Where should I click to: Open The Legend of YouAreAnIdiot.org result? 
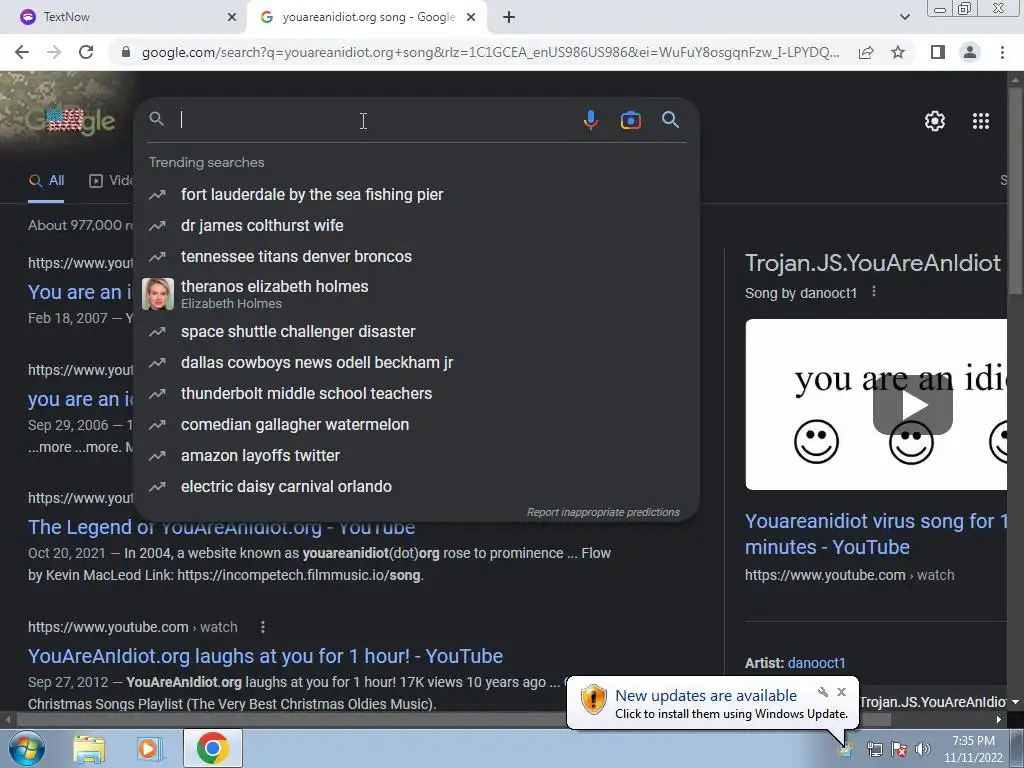pos(222,528)
